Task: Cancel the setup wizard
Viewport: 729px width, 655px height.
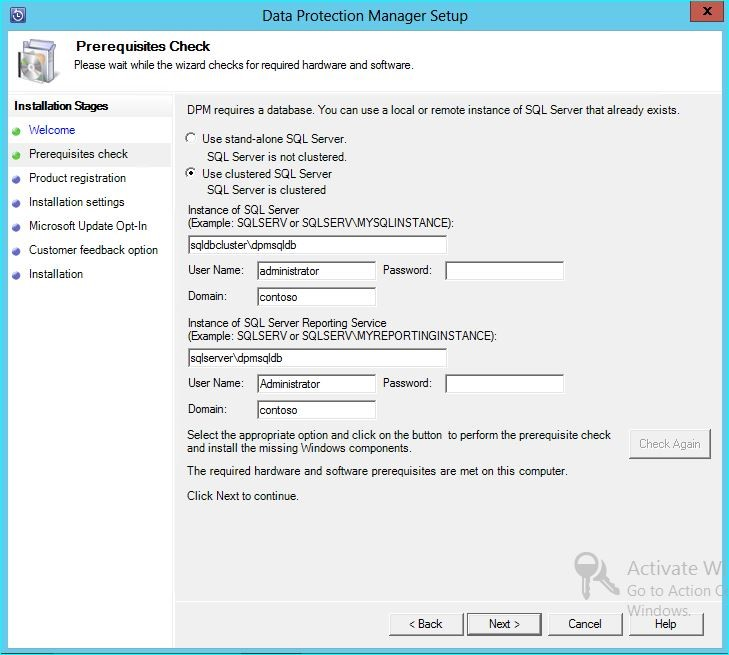Action: [585, 624]
